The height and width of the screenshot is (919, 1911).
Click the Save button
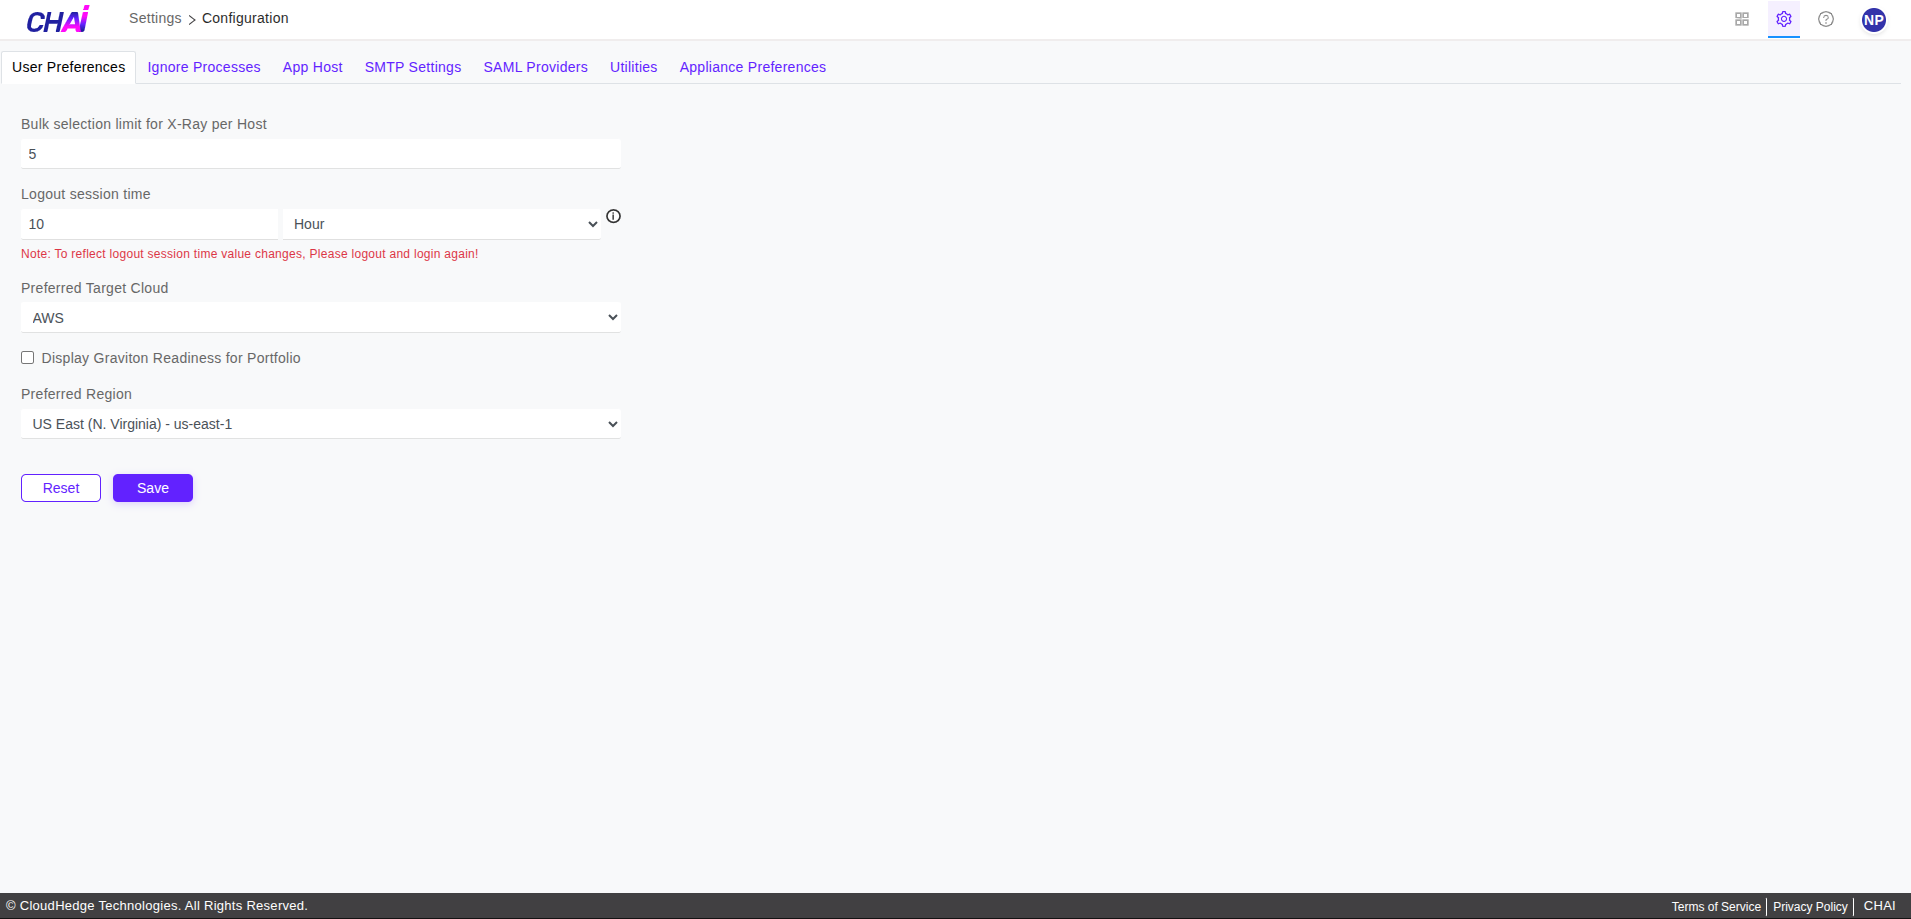pos(152,487)
